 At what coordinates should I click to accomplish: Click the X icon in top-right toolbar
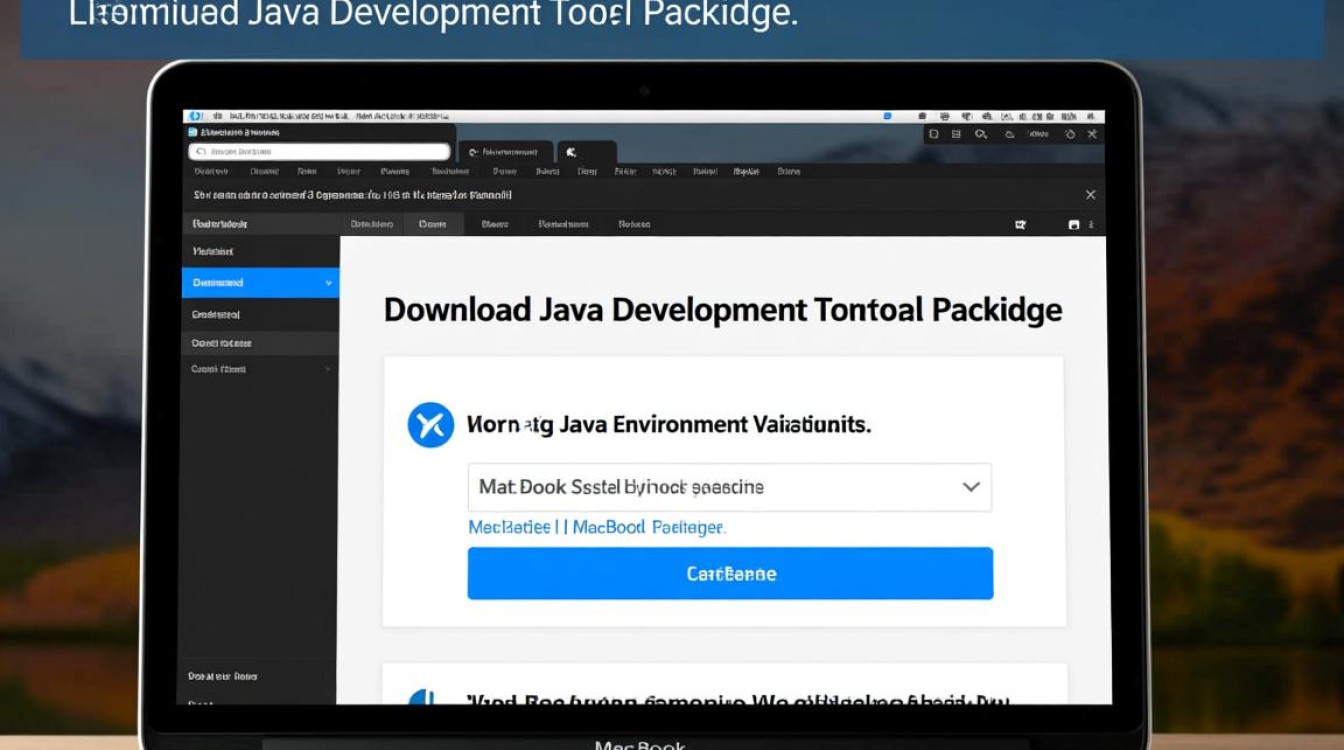[x=1092, y=134]
